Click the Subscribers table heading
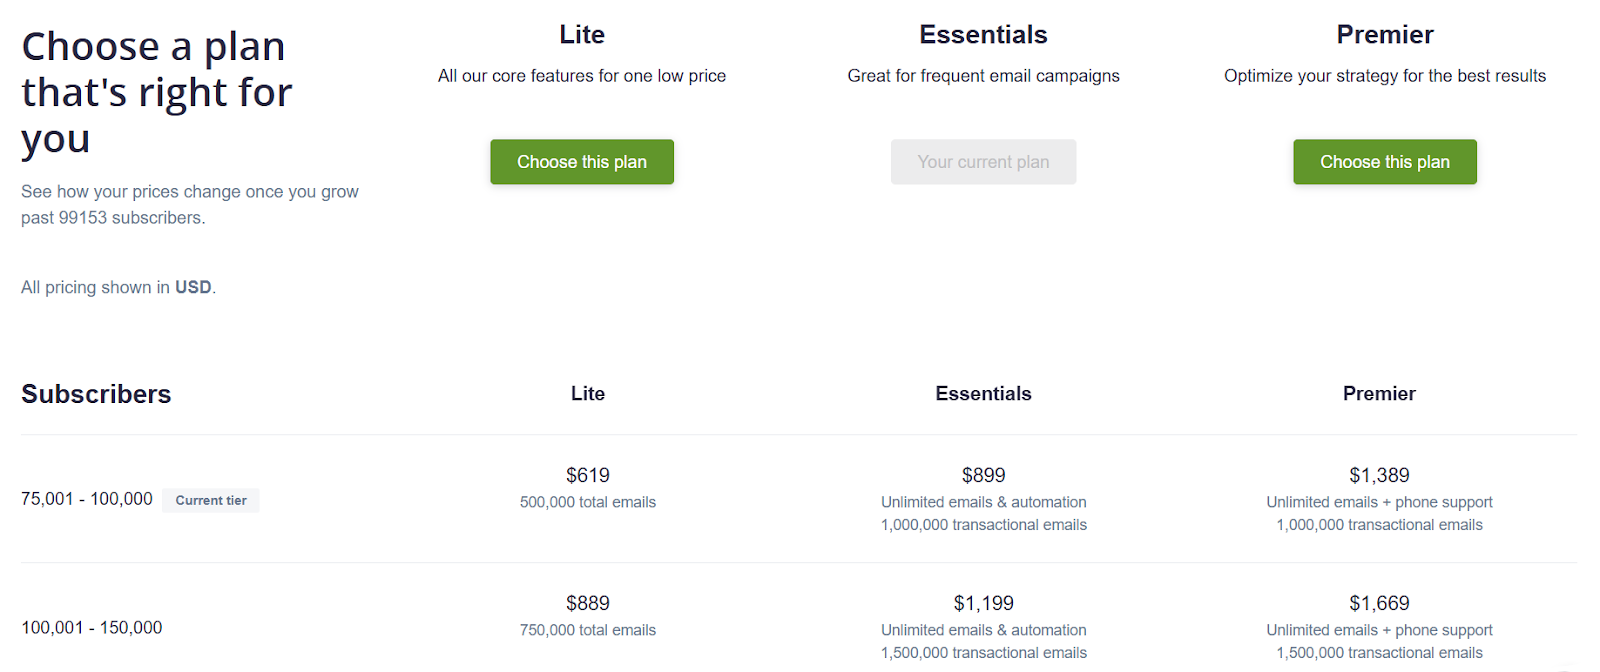The height and width of the screenshot is (672, 1600). [96, 394]
